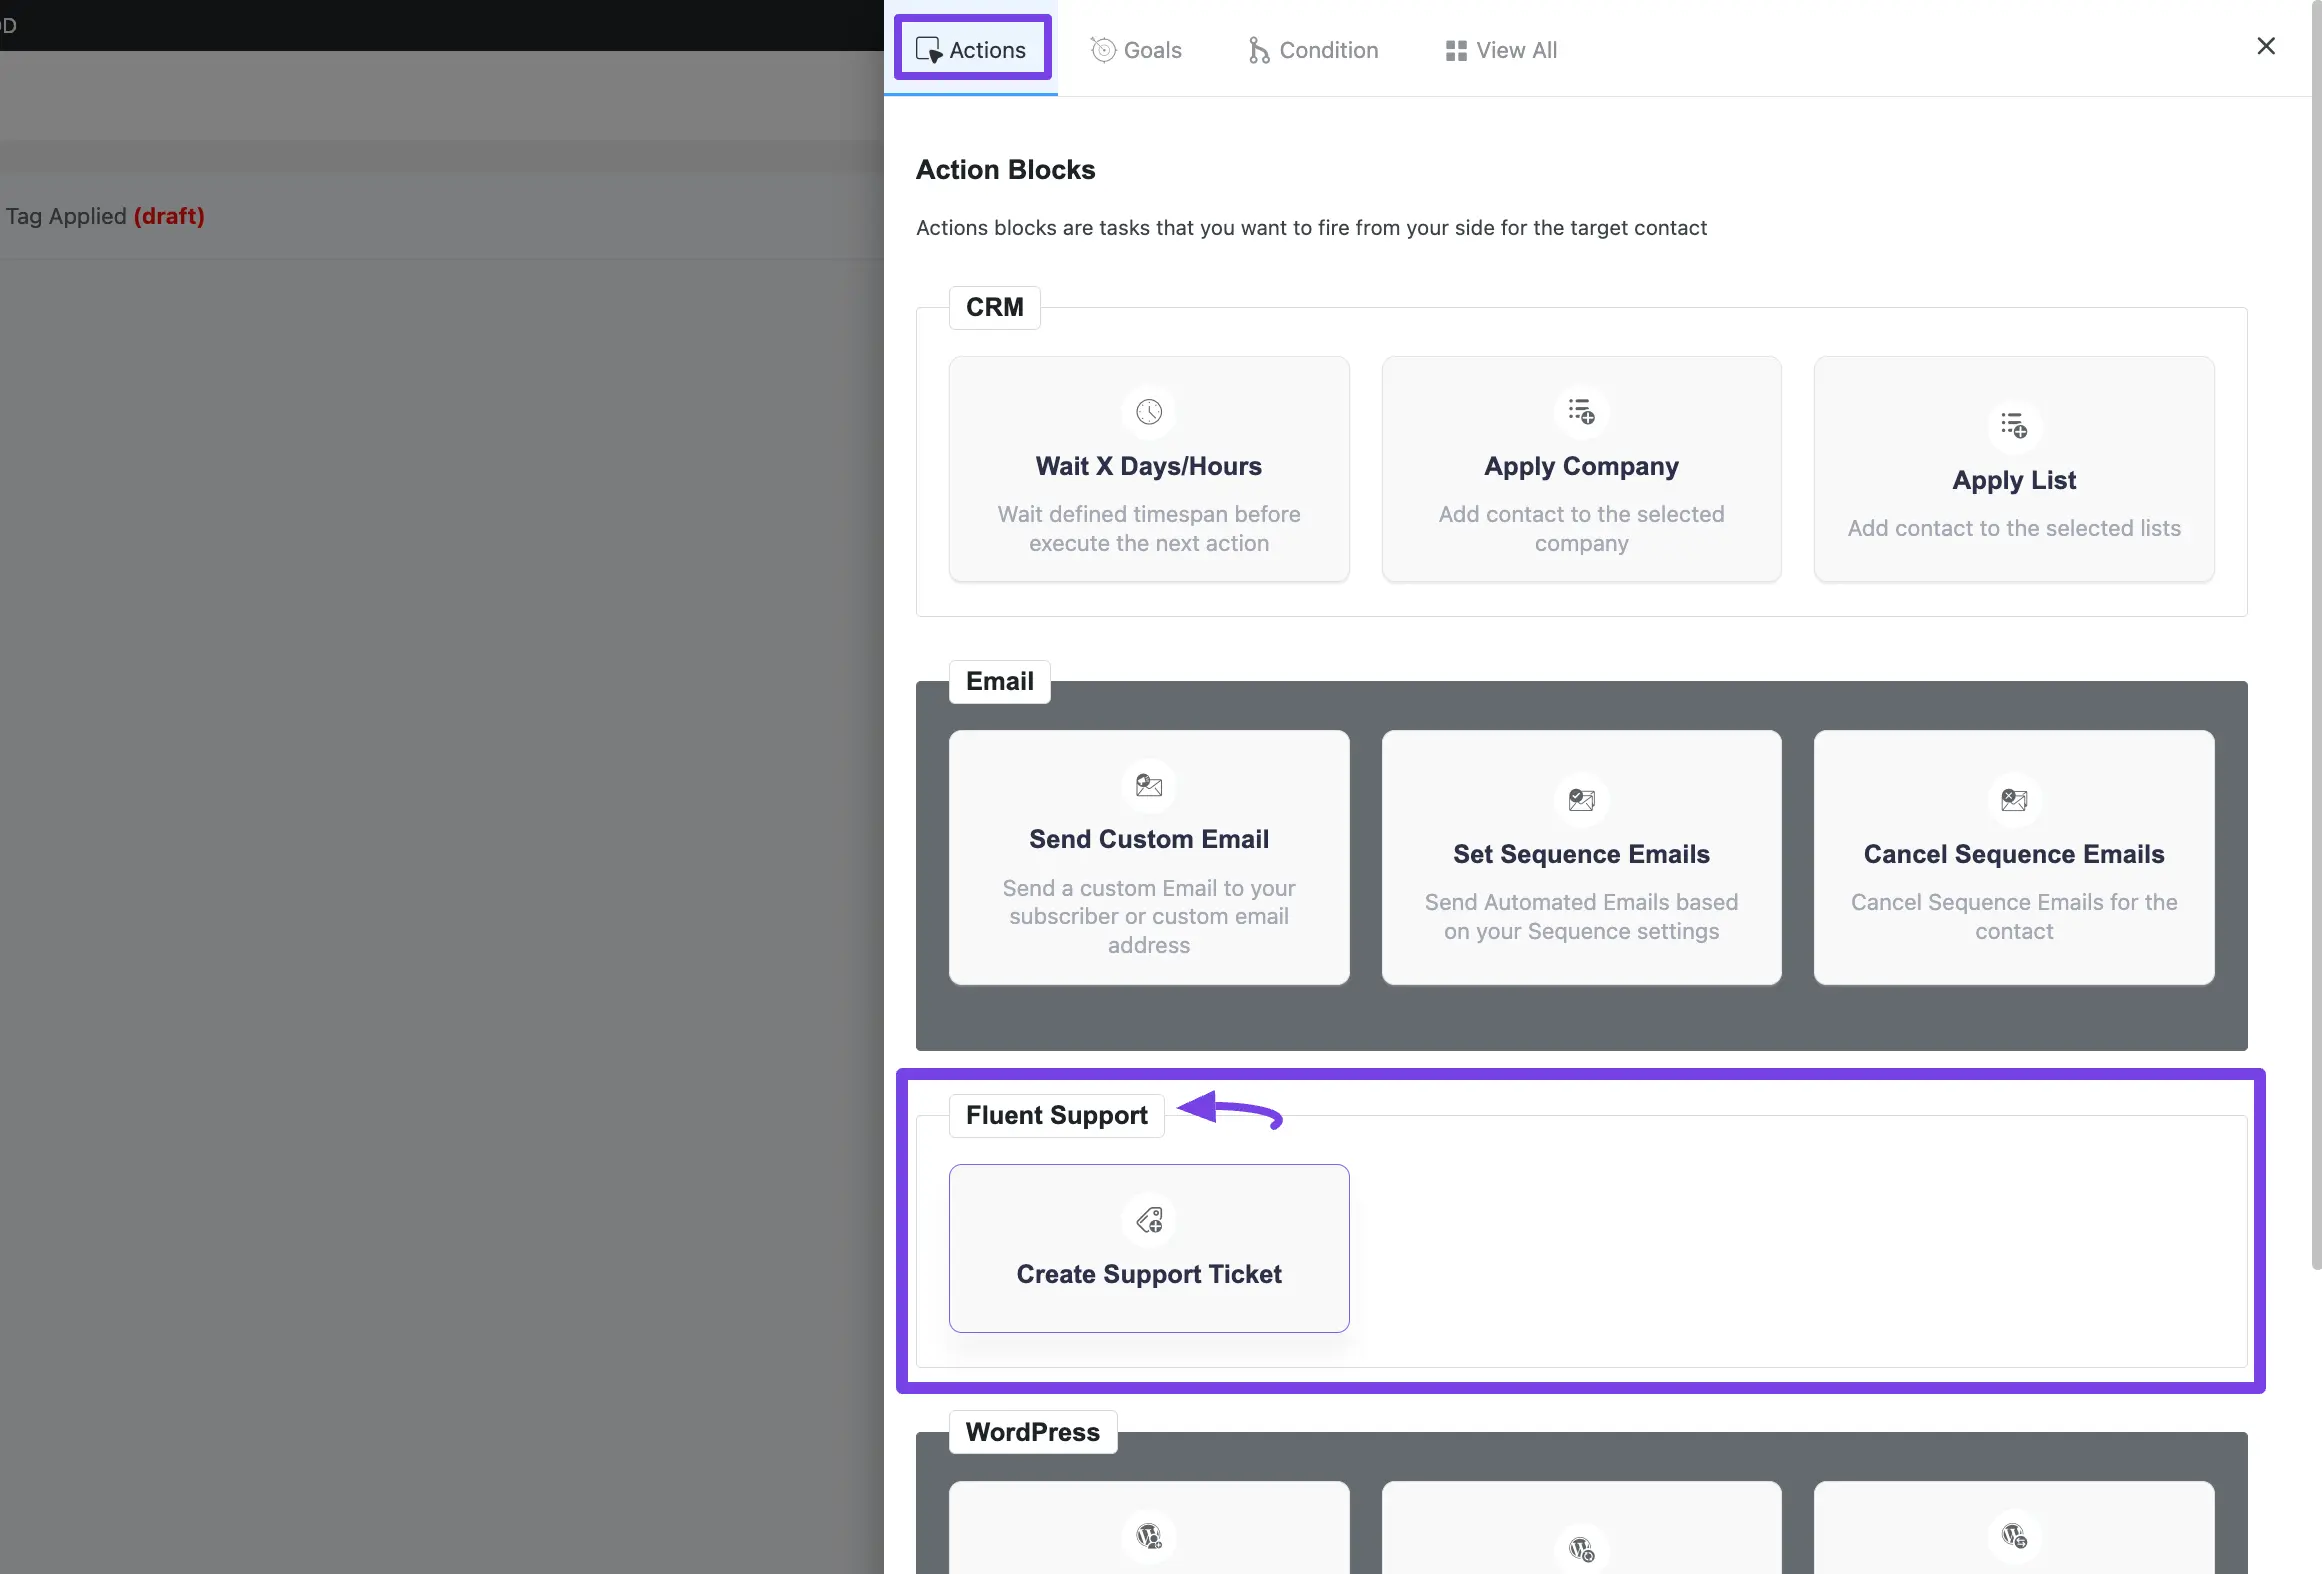This screenshot has height=1574, width=2322.
Task: Select the Wait X Days/Hours block
Action: [x=1149, y=467]
